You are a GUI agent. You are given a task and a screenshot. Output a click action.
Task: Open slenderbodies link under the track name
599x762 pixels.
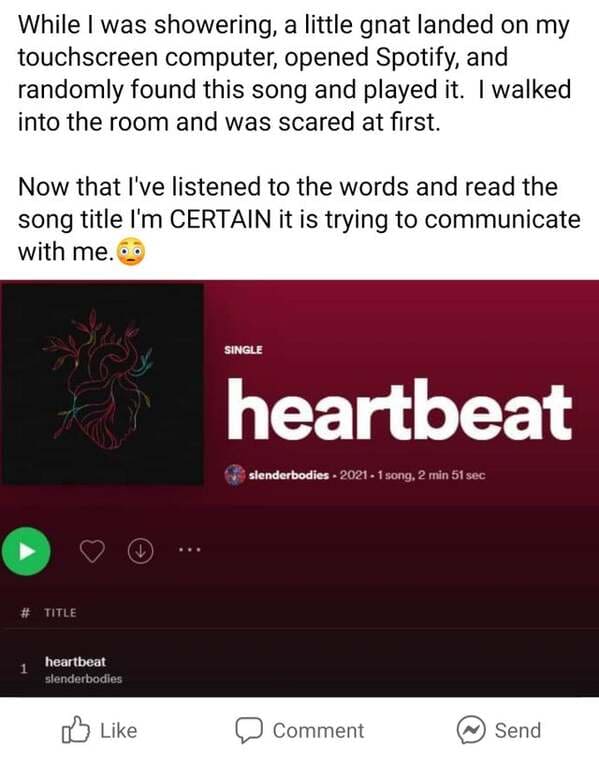83,679
